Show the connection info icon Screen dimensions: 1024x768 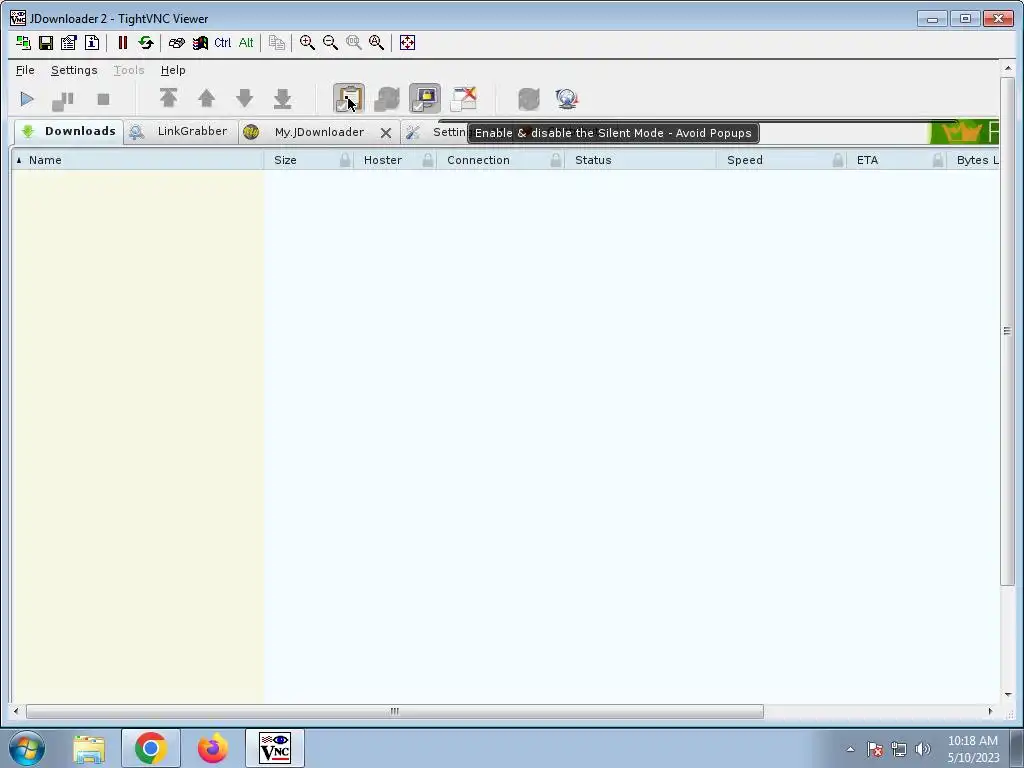[x=92, y=43]
